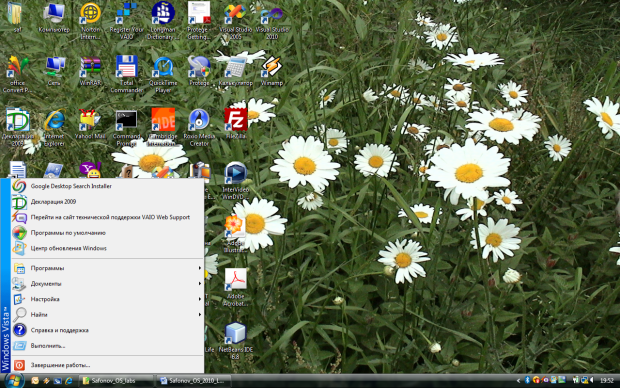Open Winamp desktop shortcut
The image size is (620, 388).
(x=272, y=70)
